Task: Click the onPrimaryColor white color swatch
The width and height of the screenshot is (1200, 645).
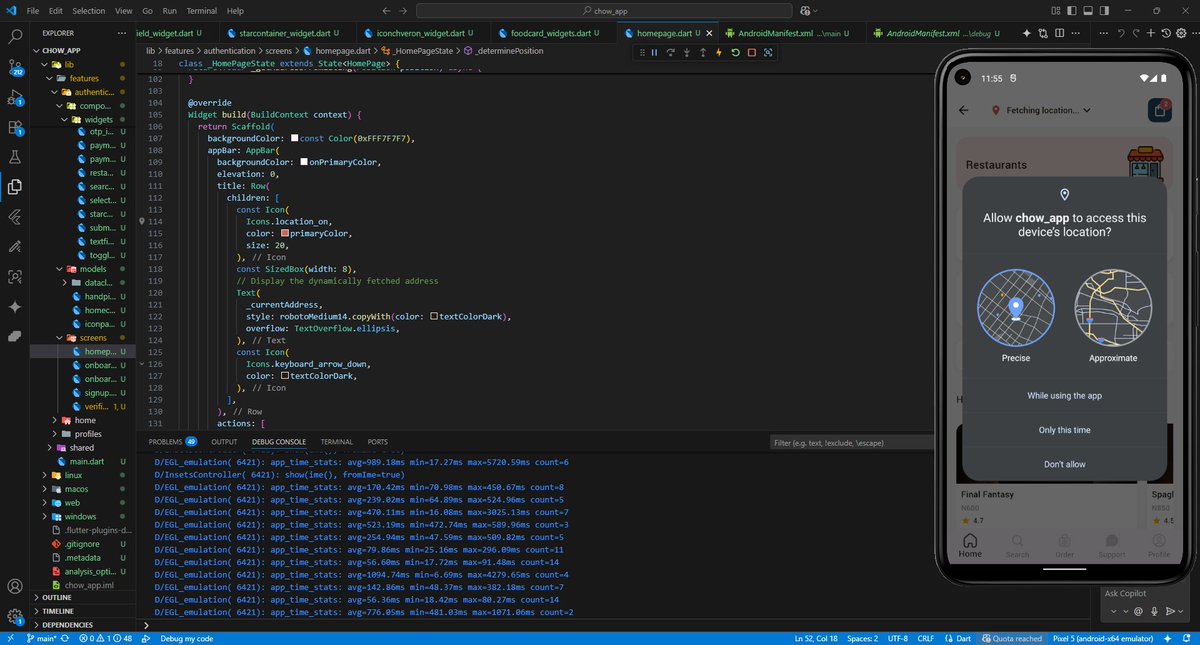Action: click(304, 162)
